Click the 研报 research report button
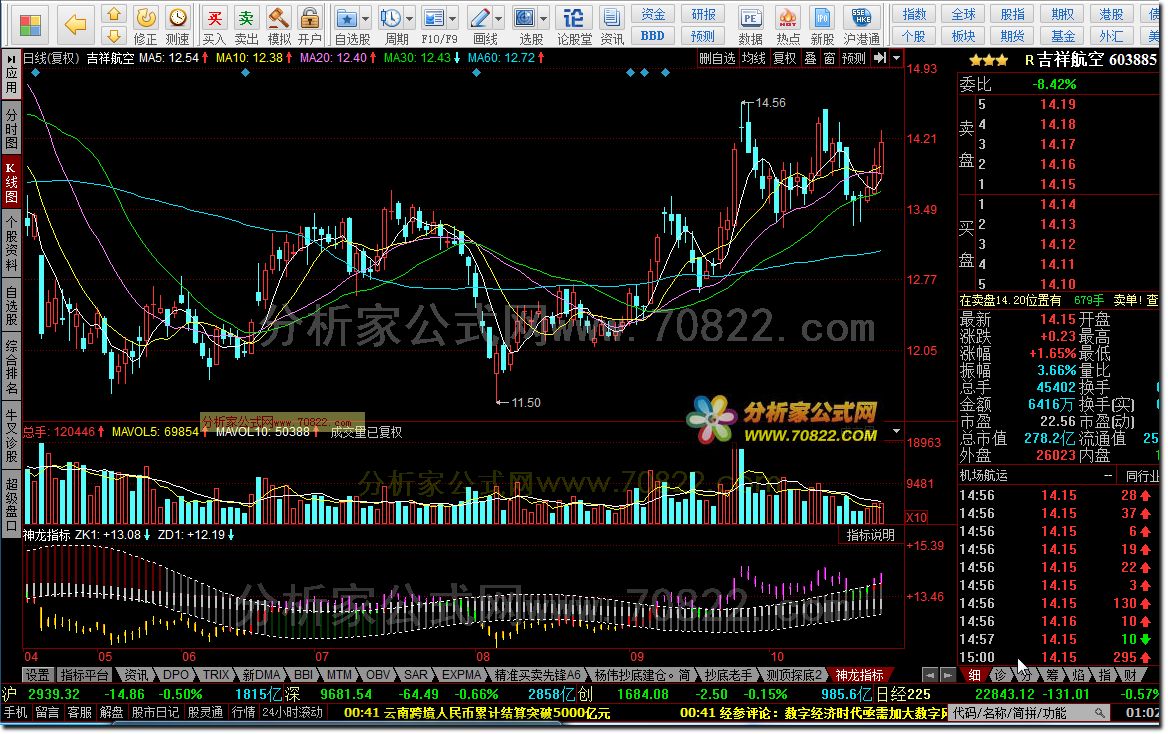The width and height of the screenshot is (1168, 734). [702, 14]
